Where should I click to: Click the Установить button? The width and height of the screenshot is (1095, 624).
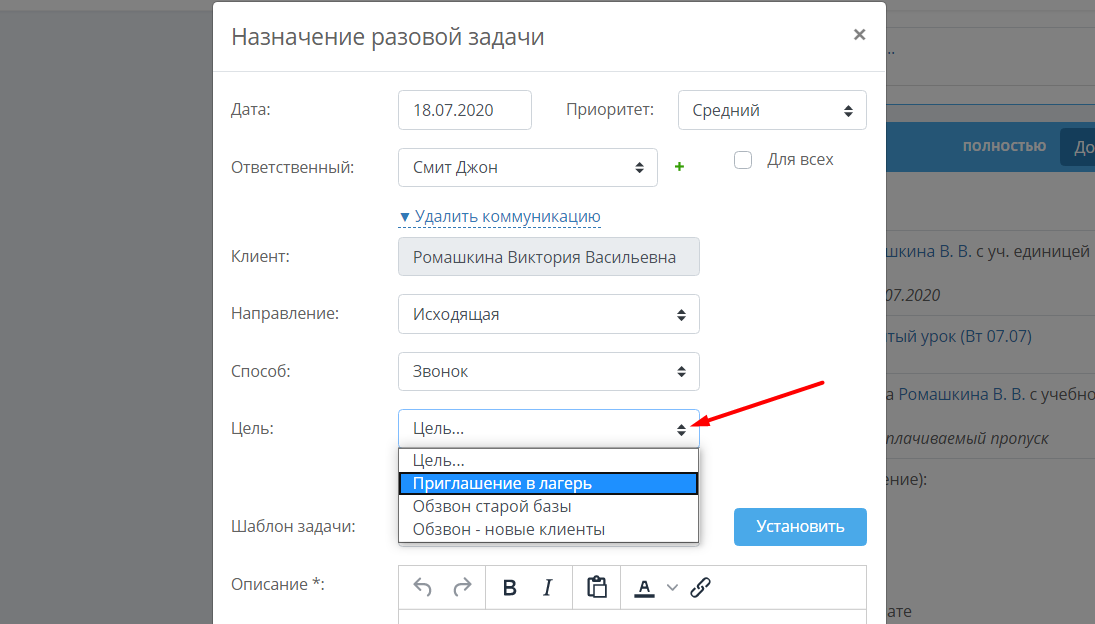[800, 526]
